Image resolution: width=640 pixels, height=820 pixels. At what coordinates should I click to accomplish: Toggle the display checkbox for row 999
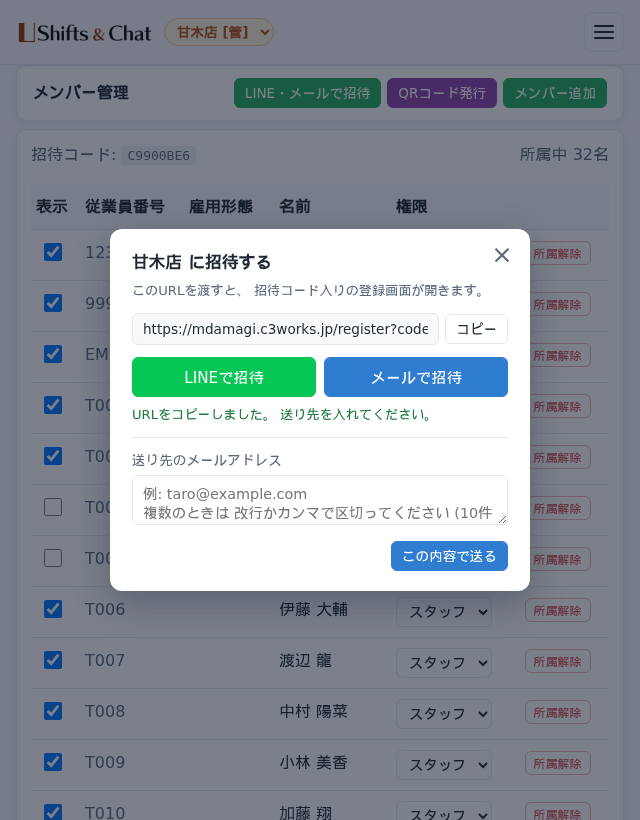click(53, 303)
